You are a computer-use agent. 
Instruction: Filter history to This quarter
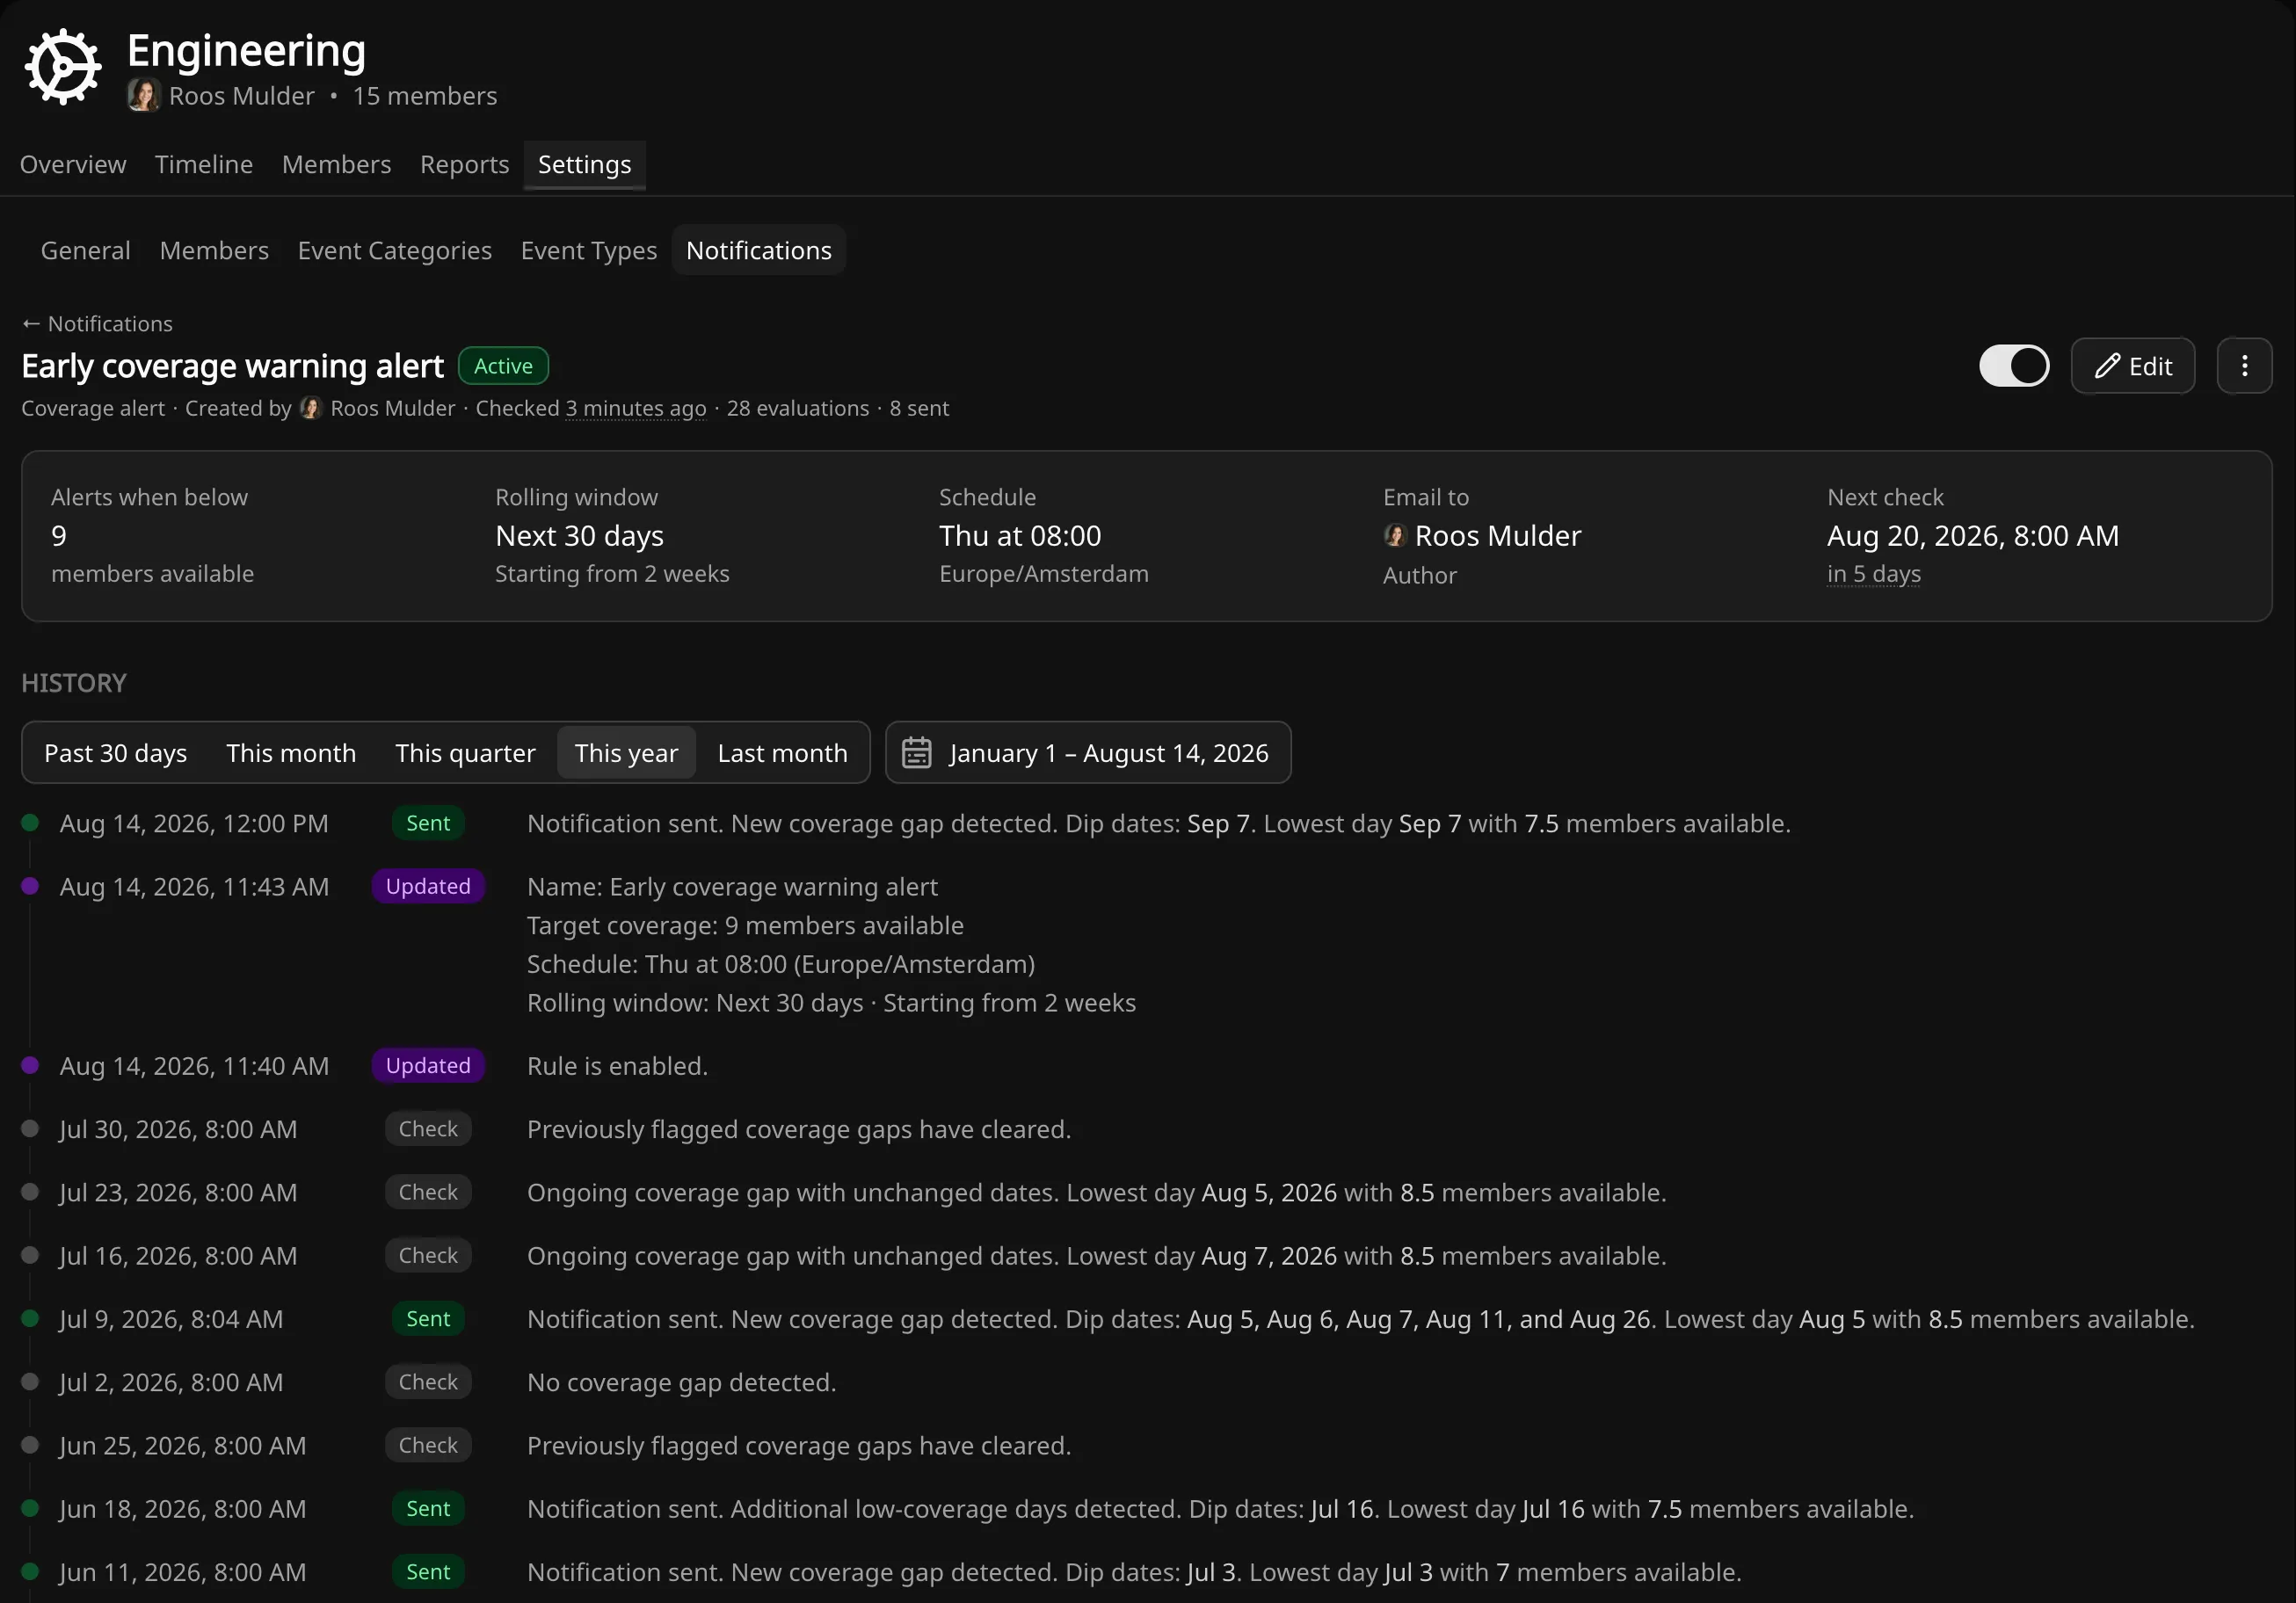[465, 753]
